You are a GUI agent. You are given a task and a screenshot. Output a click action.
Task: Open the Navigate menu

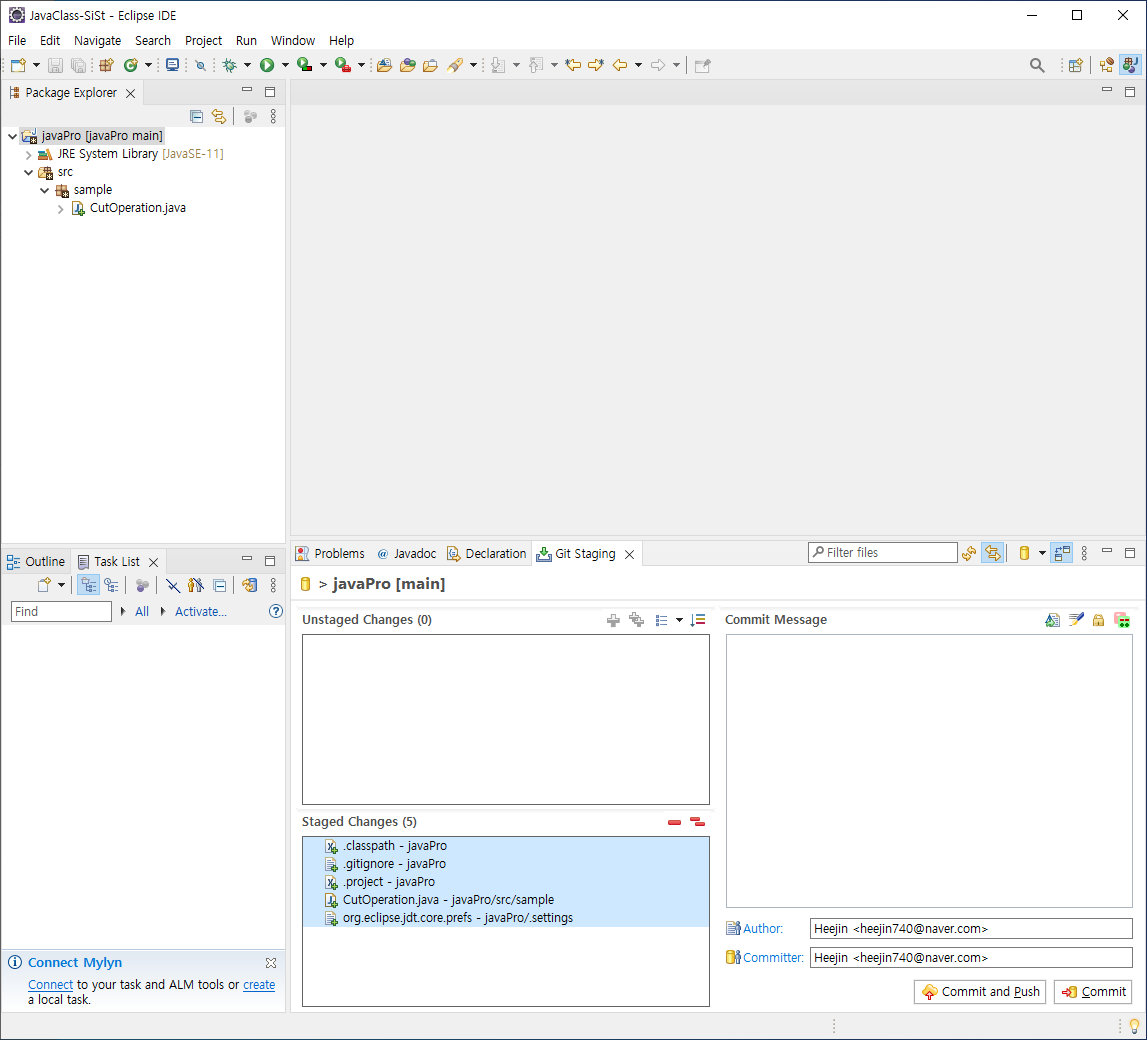[97, 41]
